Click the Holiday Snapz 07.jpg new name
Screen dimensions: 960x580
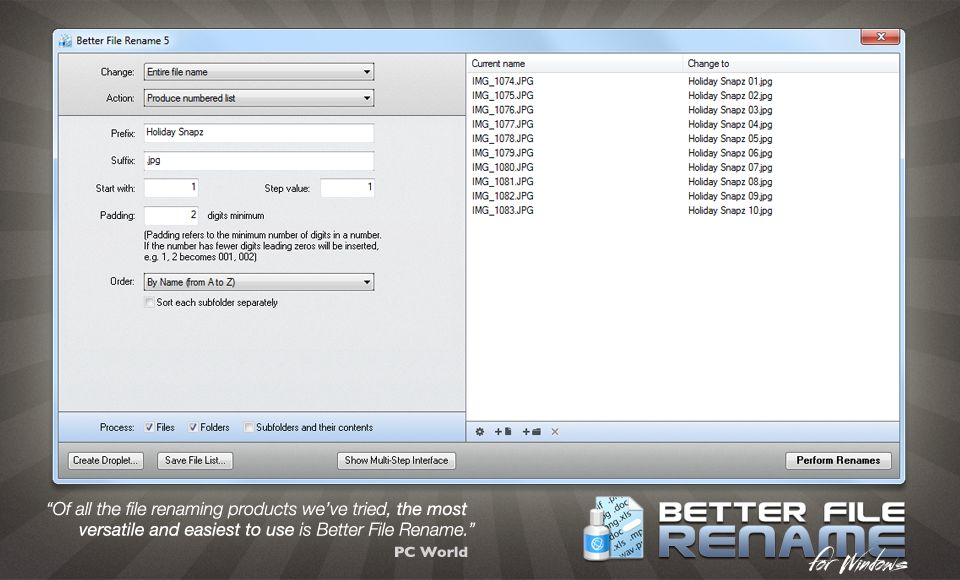point(730,167)
